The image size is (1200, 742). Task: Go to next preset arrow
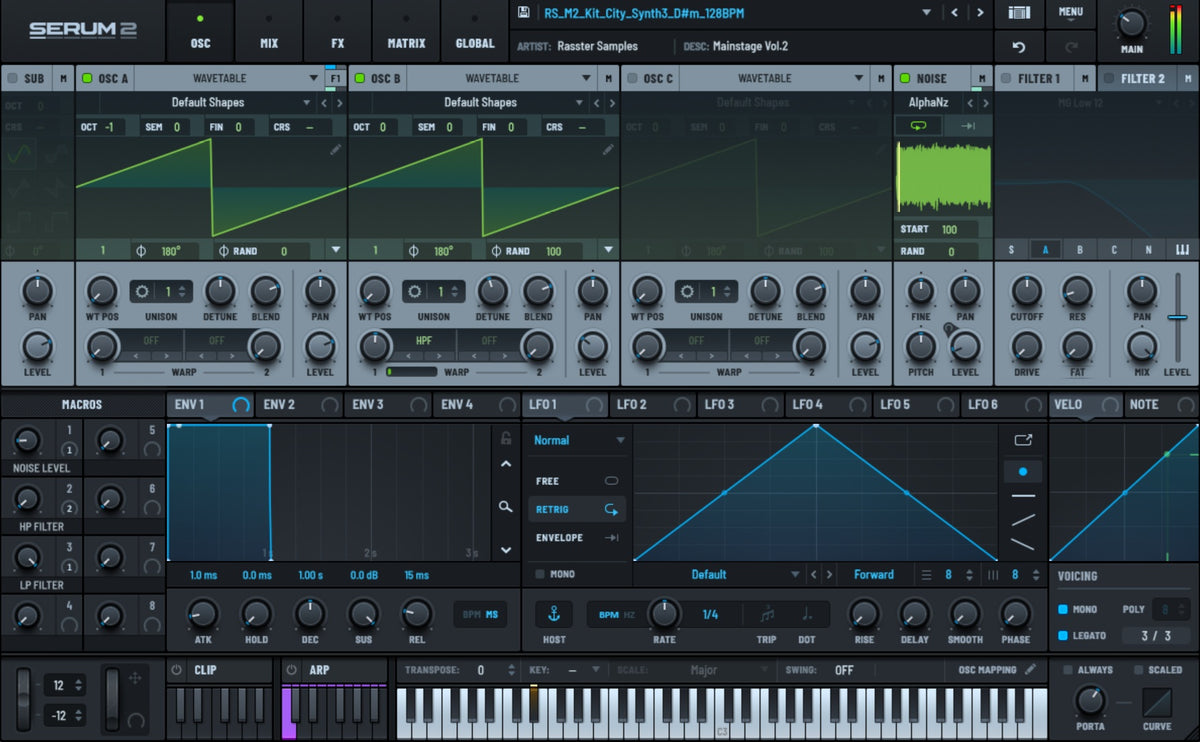point(979,13)
